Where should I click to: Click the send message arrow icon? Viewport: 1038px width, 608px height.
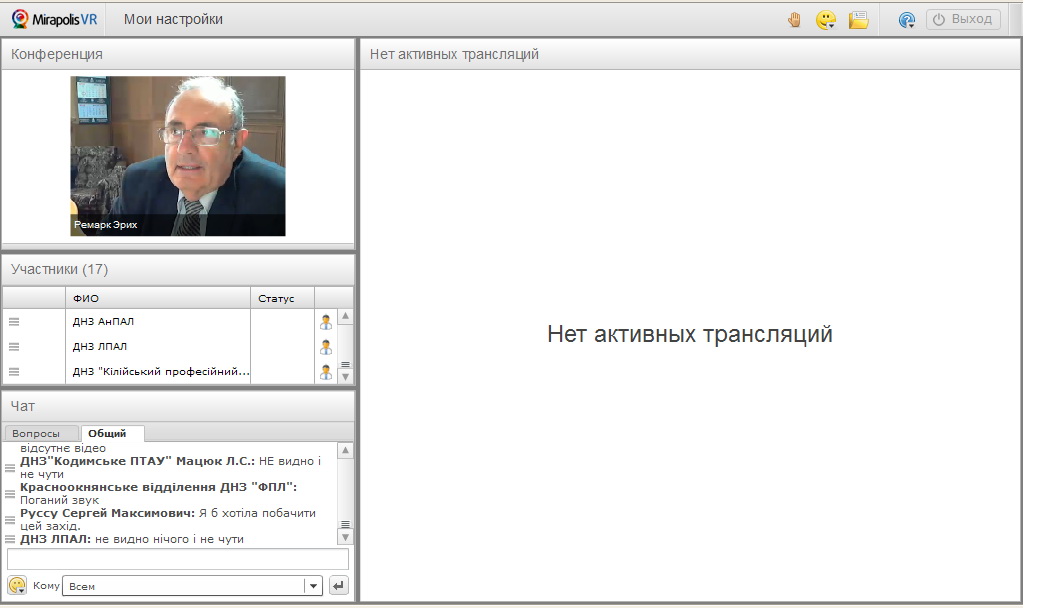click(339, 586)
